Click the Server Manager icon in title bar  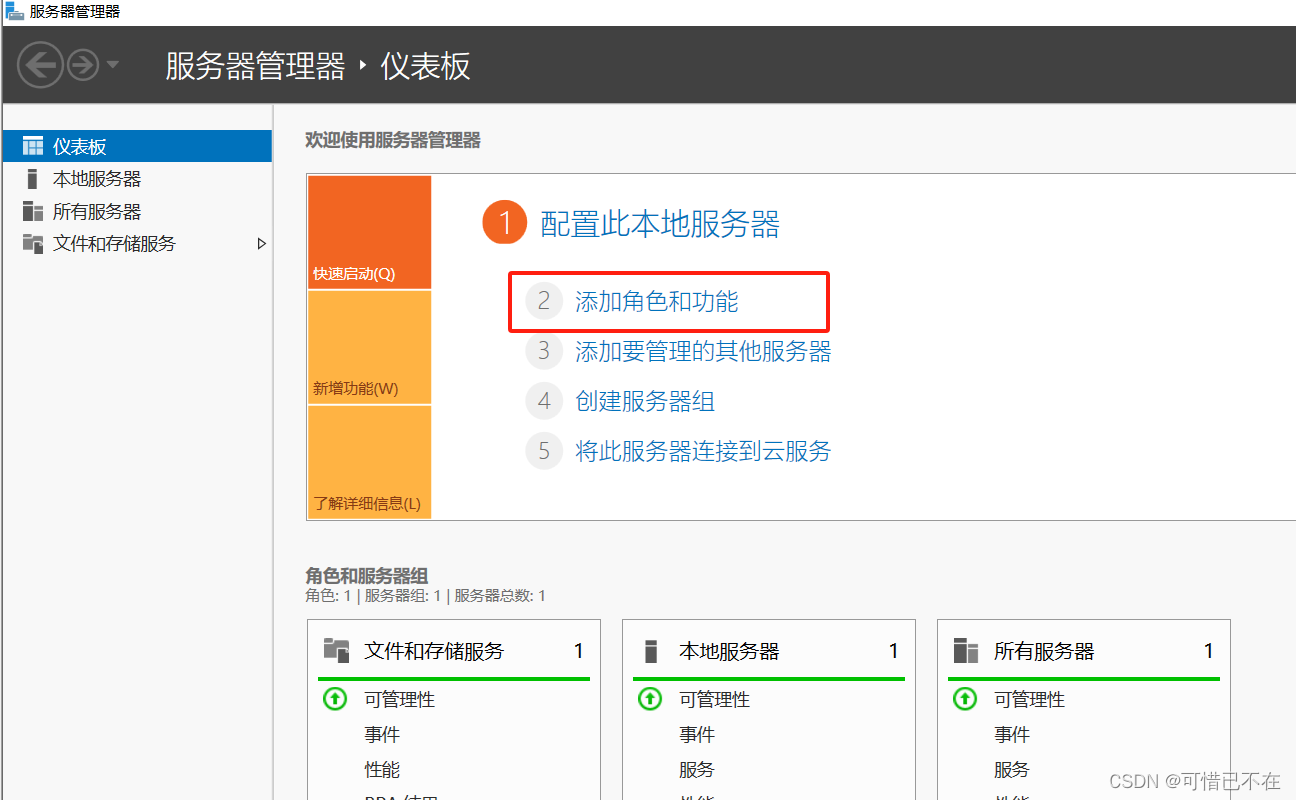click(14, 11)
